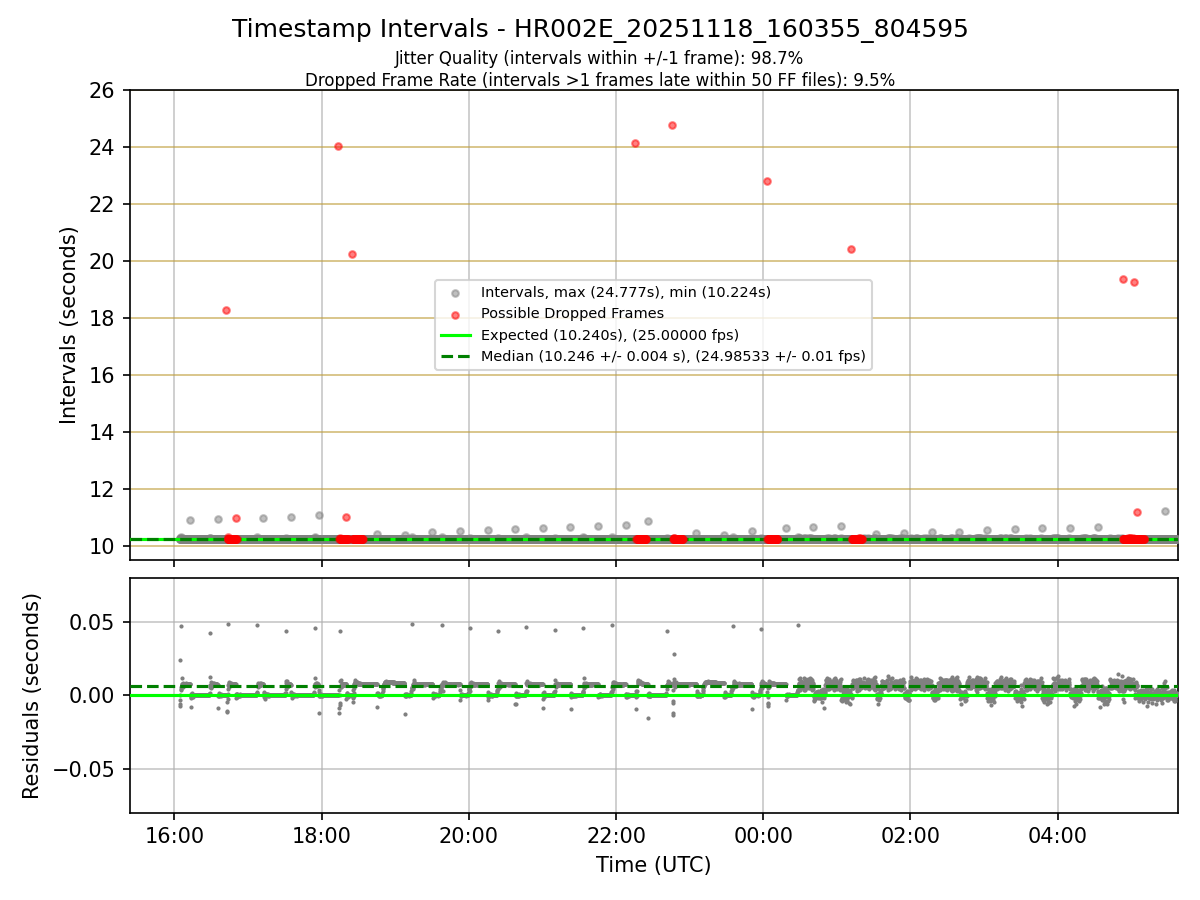Click the '18:00' x-axis tick label
The width and height of the screenshot is (1200, 900).
tap(322, 836)
